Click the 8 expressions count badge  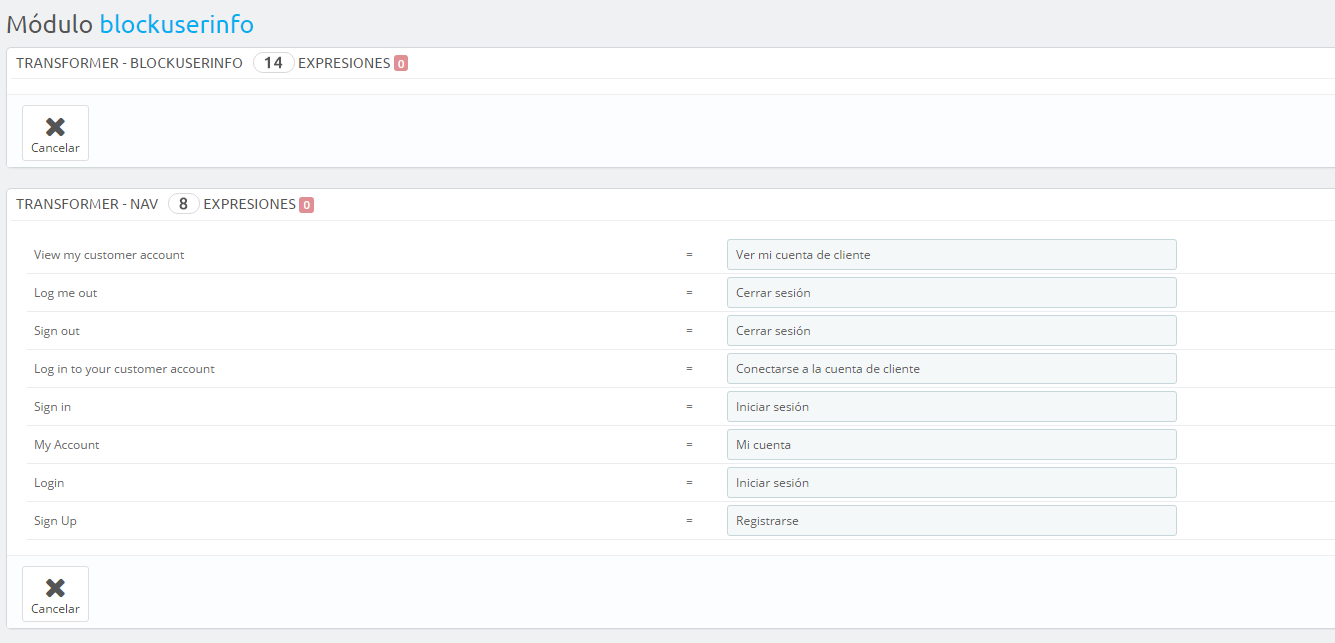coord(183,204)
